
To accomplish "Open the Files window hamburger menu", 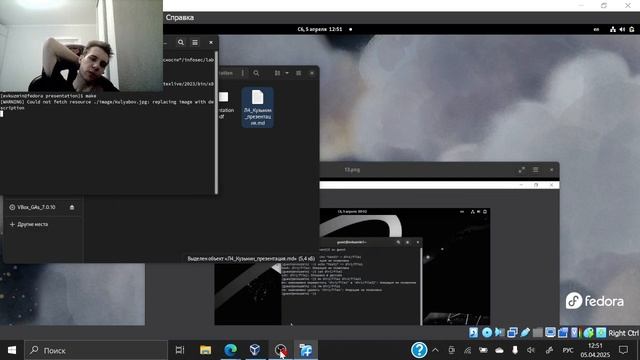I will pos(298,73).
